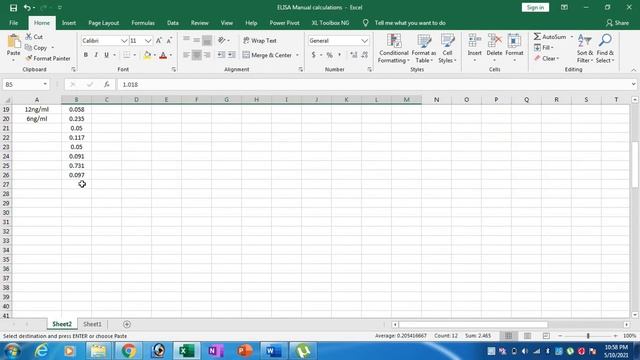
Task: Toggle Wrap Text
Action: click(260, 40)
